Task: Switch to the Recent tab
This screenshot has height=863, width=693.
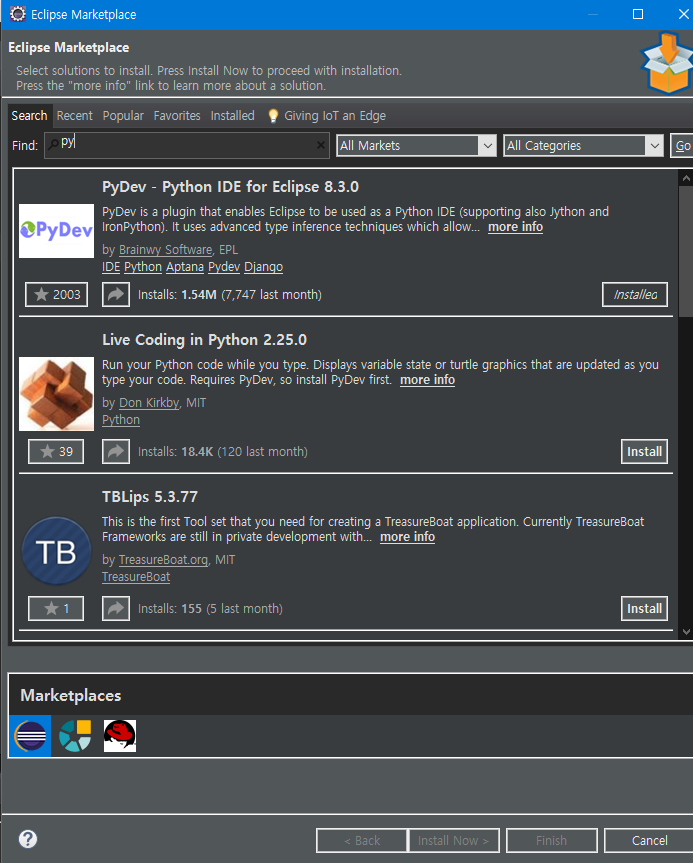Action: pyautogui.click(x=75, y=116)
